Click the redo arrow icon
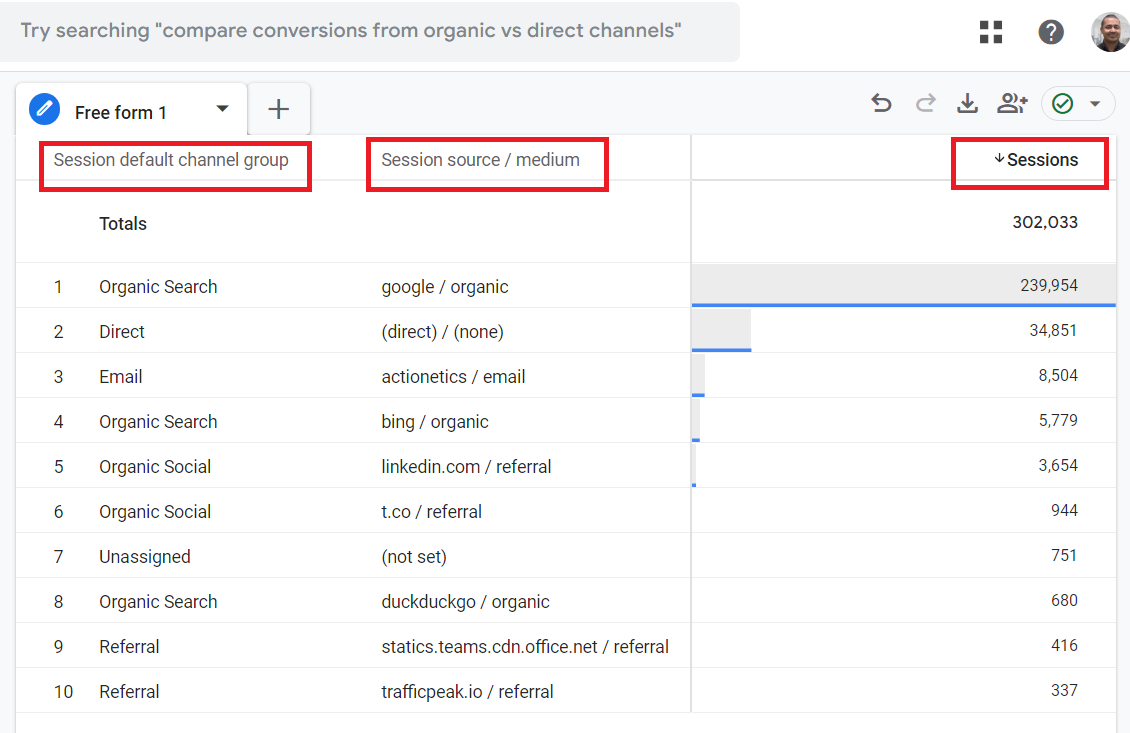The image size is (1130, 733). [926, 103]
